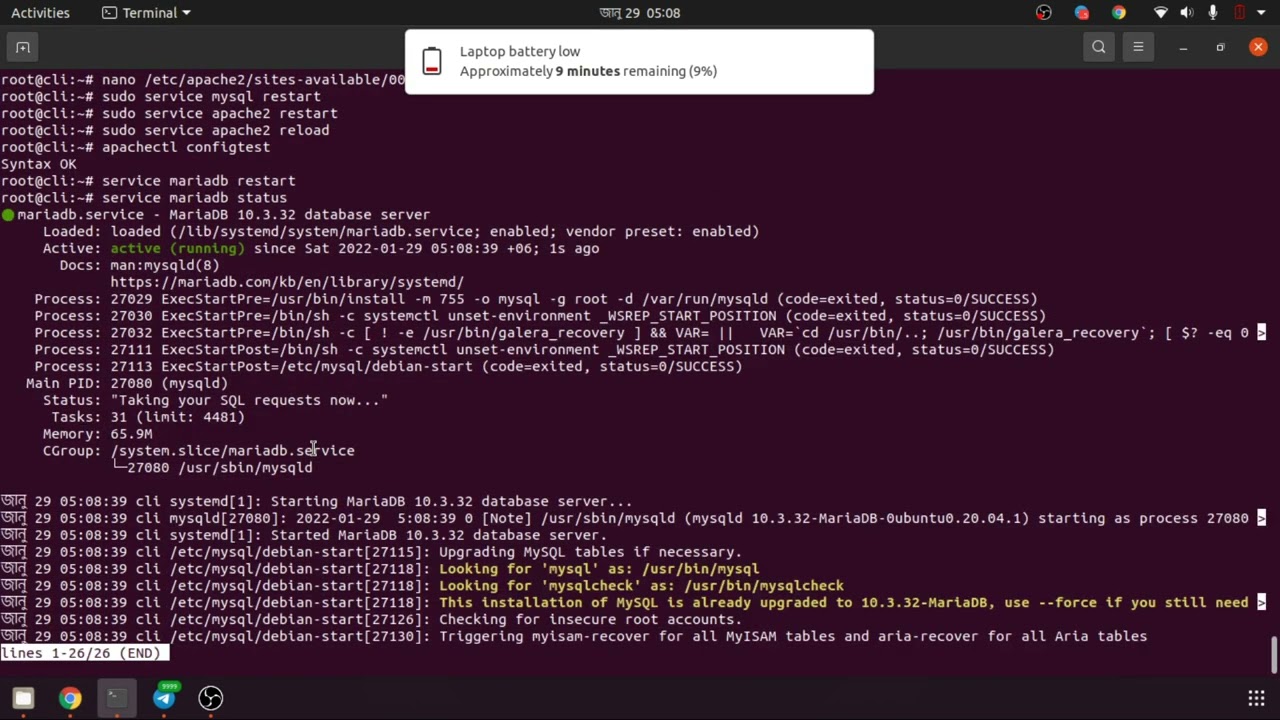This screenshot has height=720, width=1280.
Task: Click the 'Memory: 65.9M' line
Action: click(x=97, y=434)
